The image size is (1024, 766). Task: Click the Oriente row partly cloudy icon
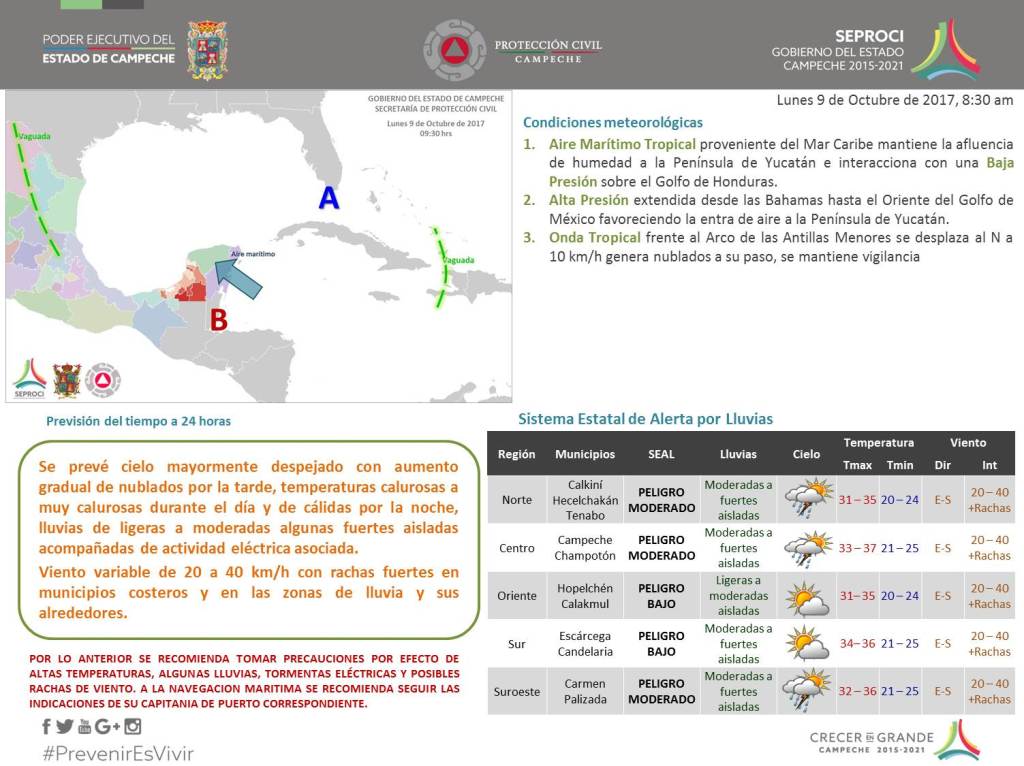[x=807, y=598]
